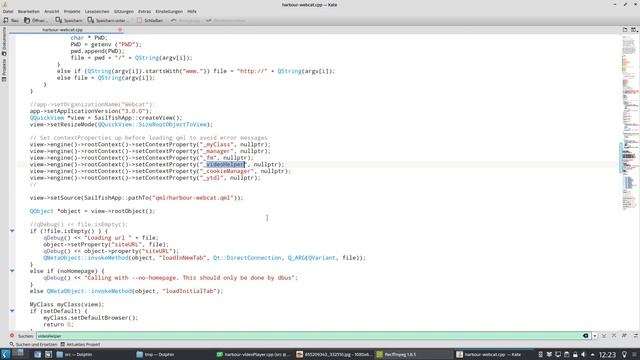Open the Hilfe menu
This screenshot has height=360, width=640.
(192, 11)
